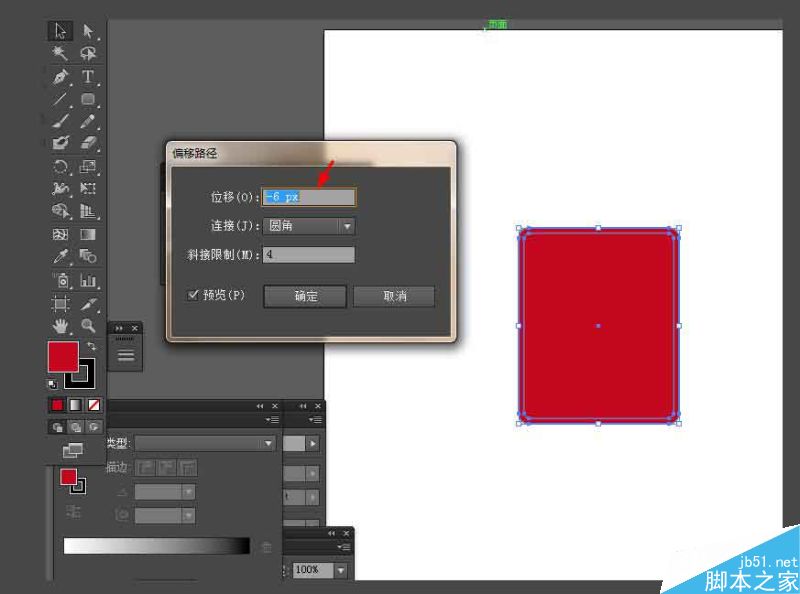Viewport: 800px width, 594px height.
Task: Select the Artboard tool
Action: point(60,304)
